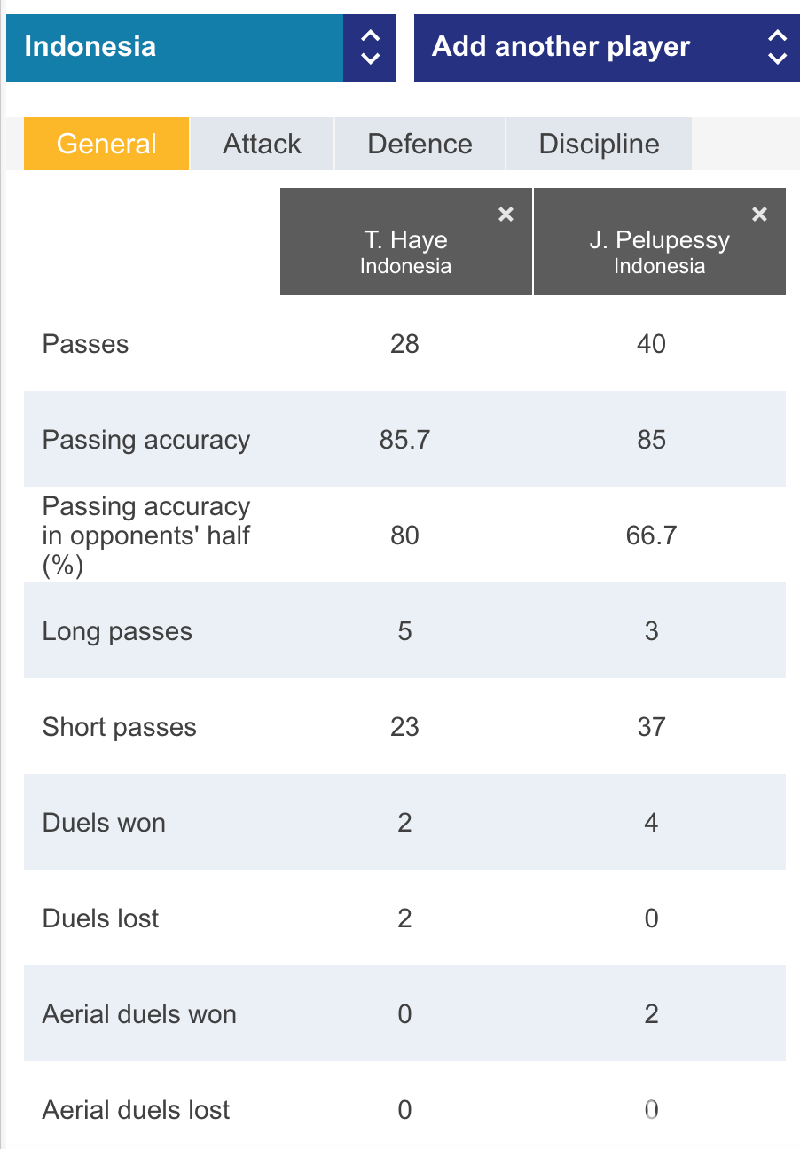Image resolution: width=800 pixels, height=1149 pixels.
Task: Switch to the Defence tab
Action: point(420,144)
